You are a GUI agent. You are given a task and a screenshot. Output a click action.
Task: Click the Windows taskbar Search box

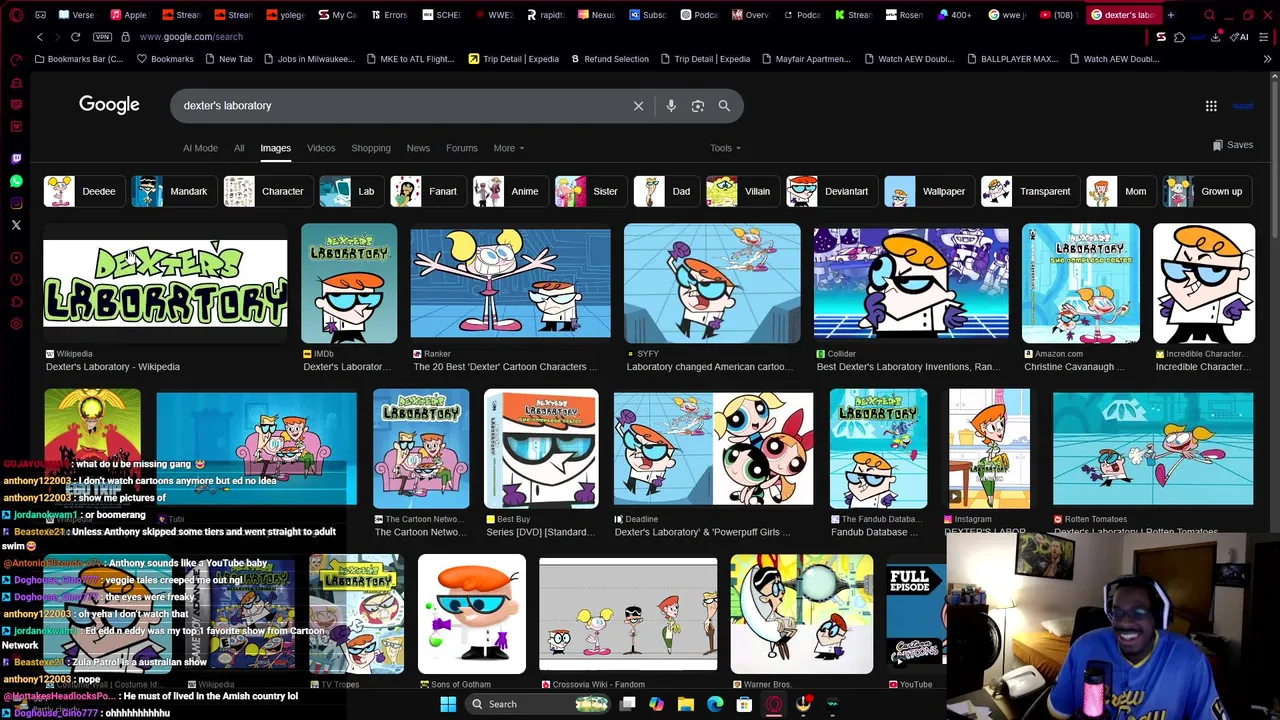(x=539, y=704)
